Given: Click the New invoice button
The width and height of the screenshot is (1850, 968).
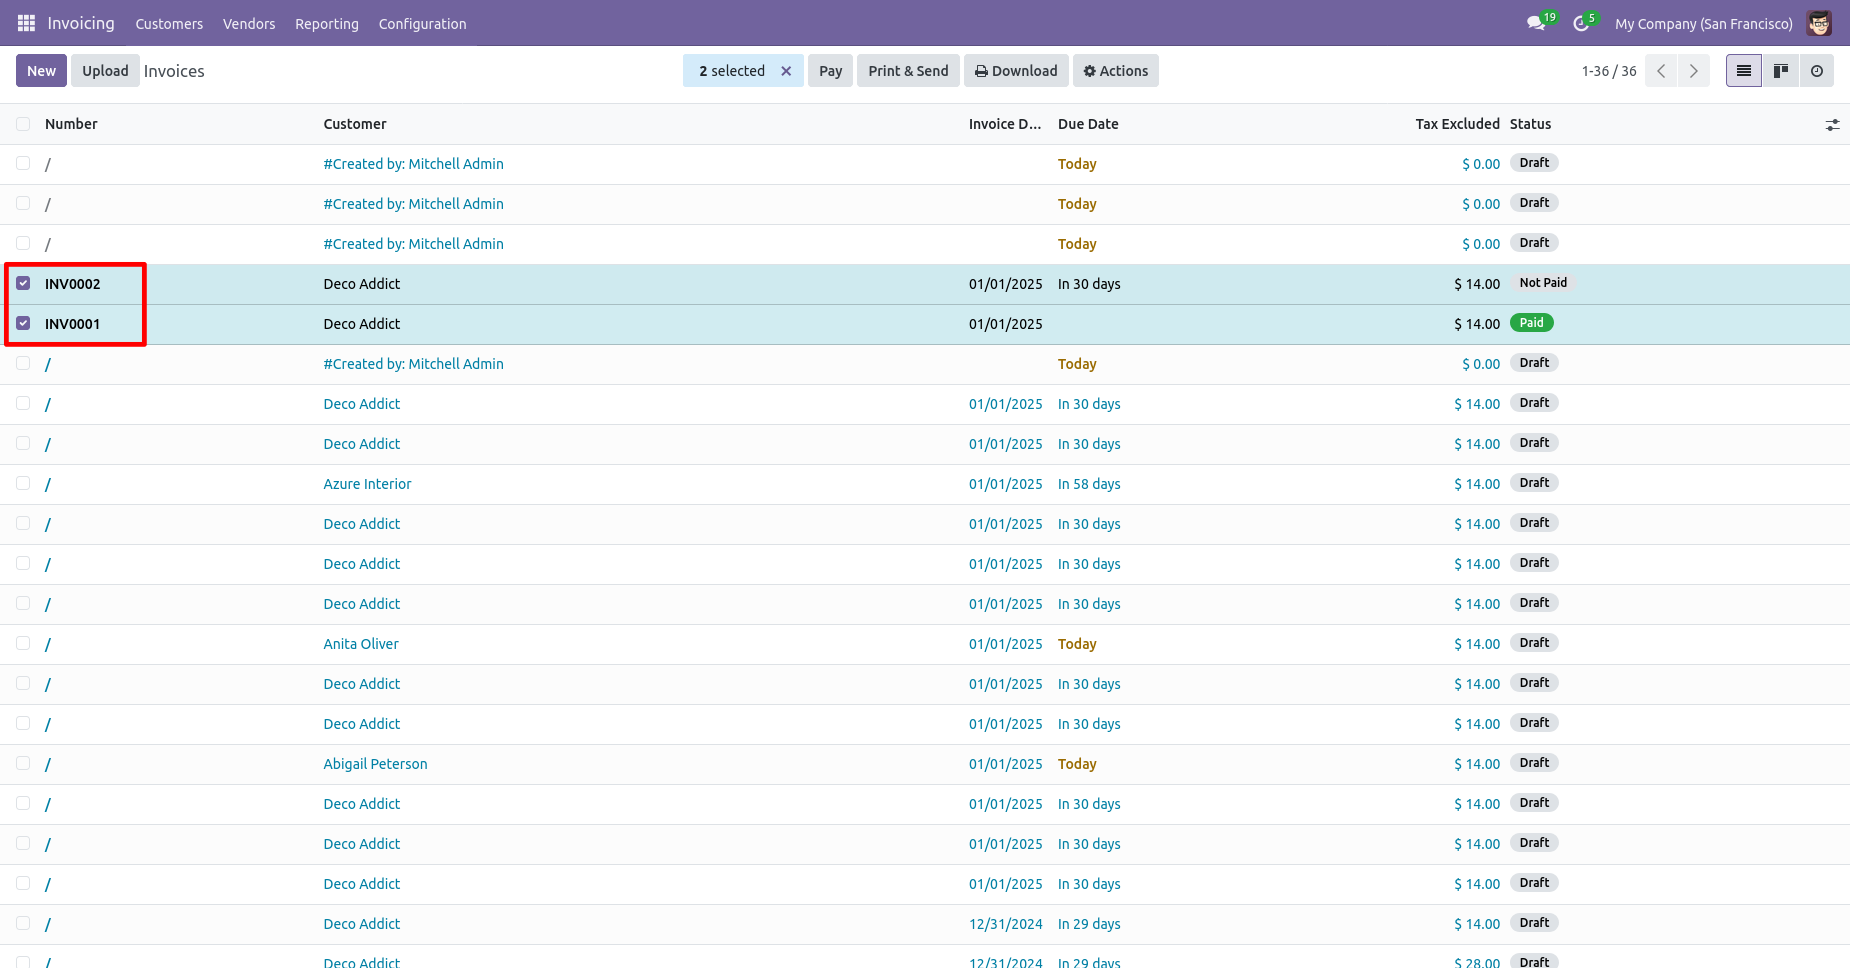Looking at the screenshot, I should [42, 71].
